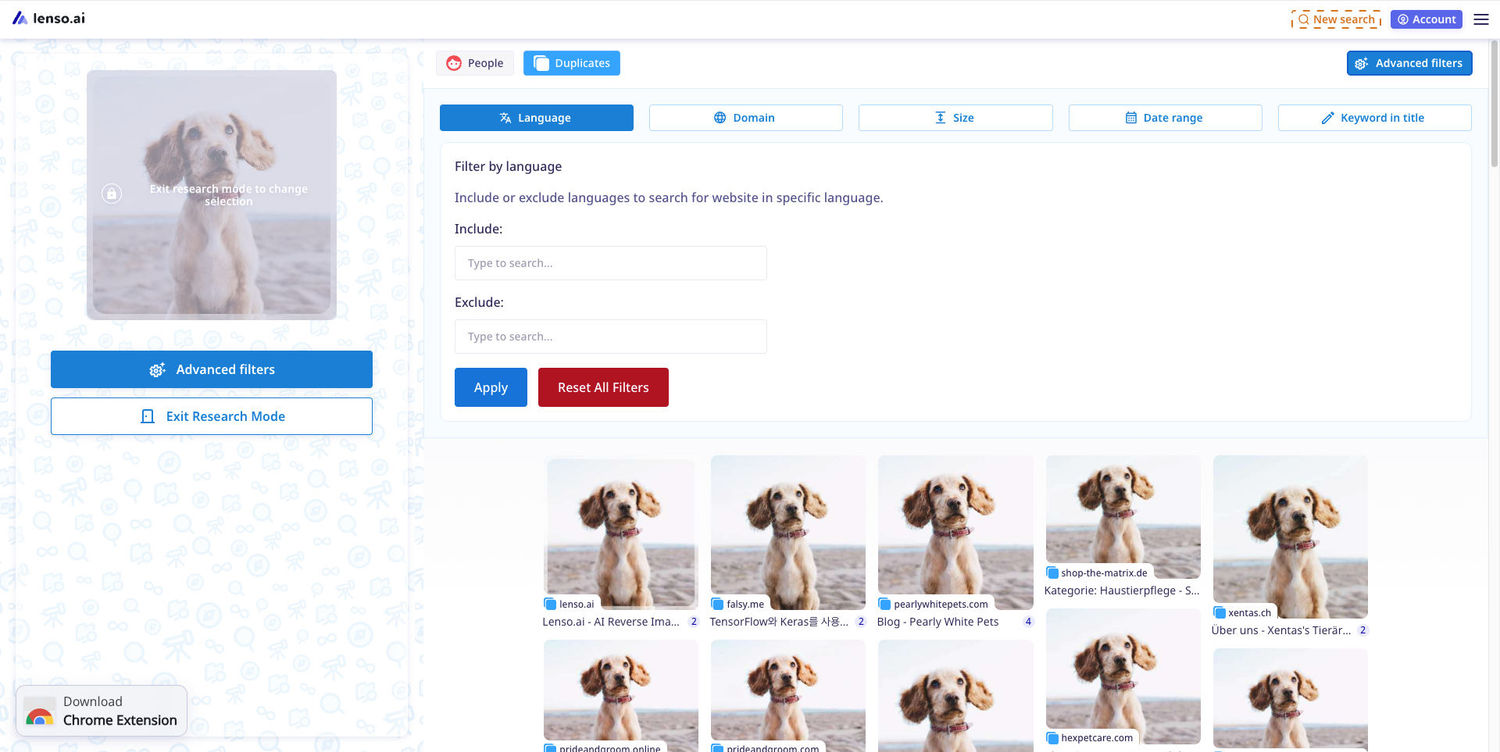Click the title "Über uns - Xentas's Tierär..."
This screenshot has height=752, width=1500.
pyautogui.click(x=1281, y=631)
